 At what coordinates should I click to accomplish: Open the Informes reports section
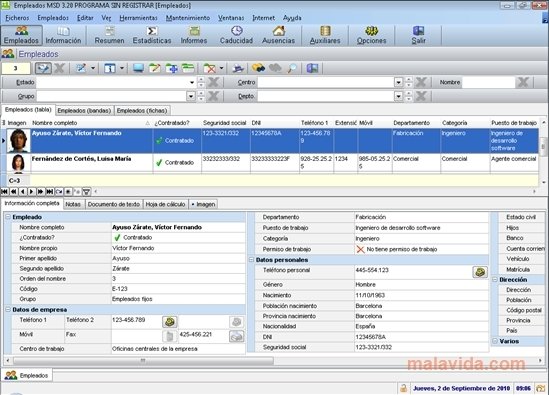pyautogui.click(x=194, y=35)
